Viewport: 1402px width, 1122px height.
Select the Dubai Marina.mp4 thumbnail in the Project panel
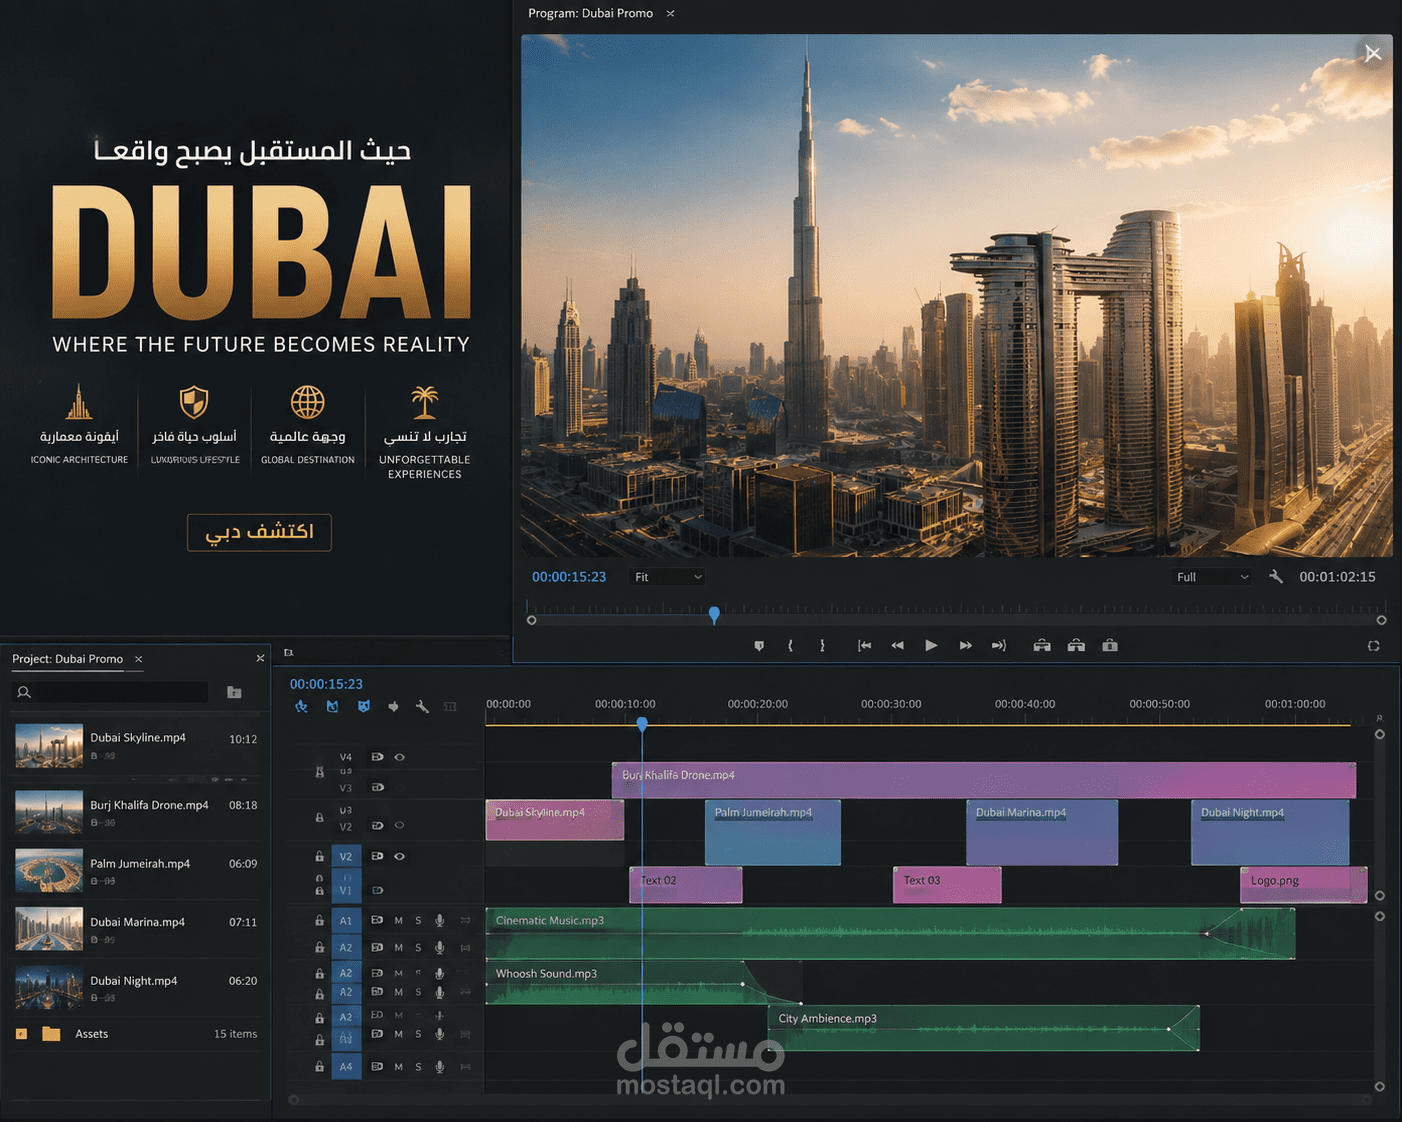click(x=49, y=929)
